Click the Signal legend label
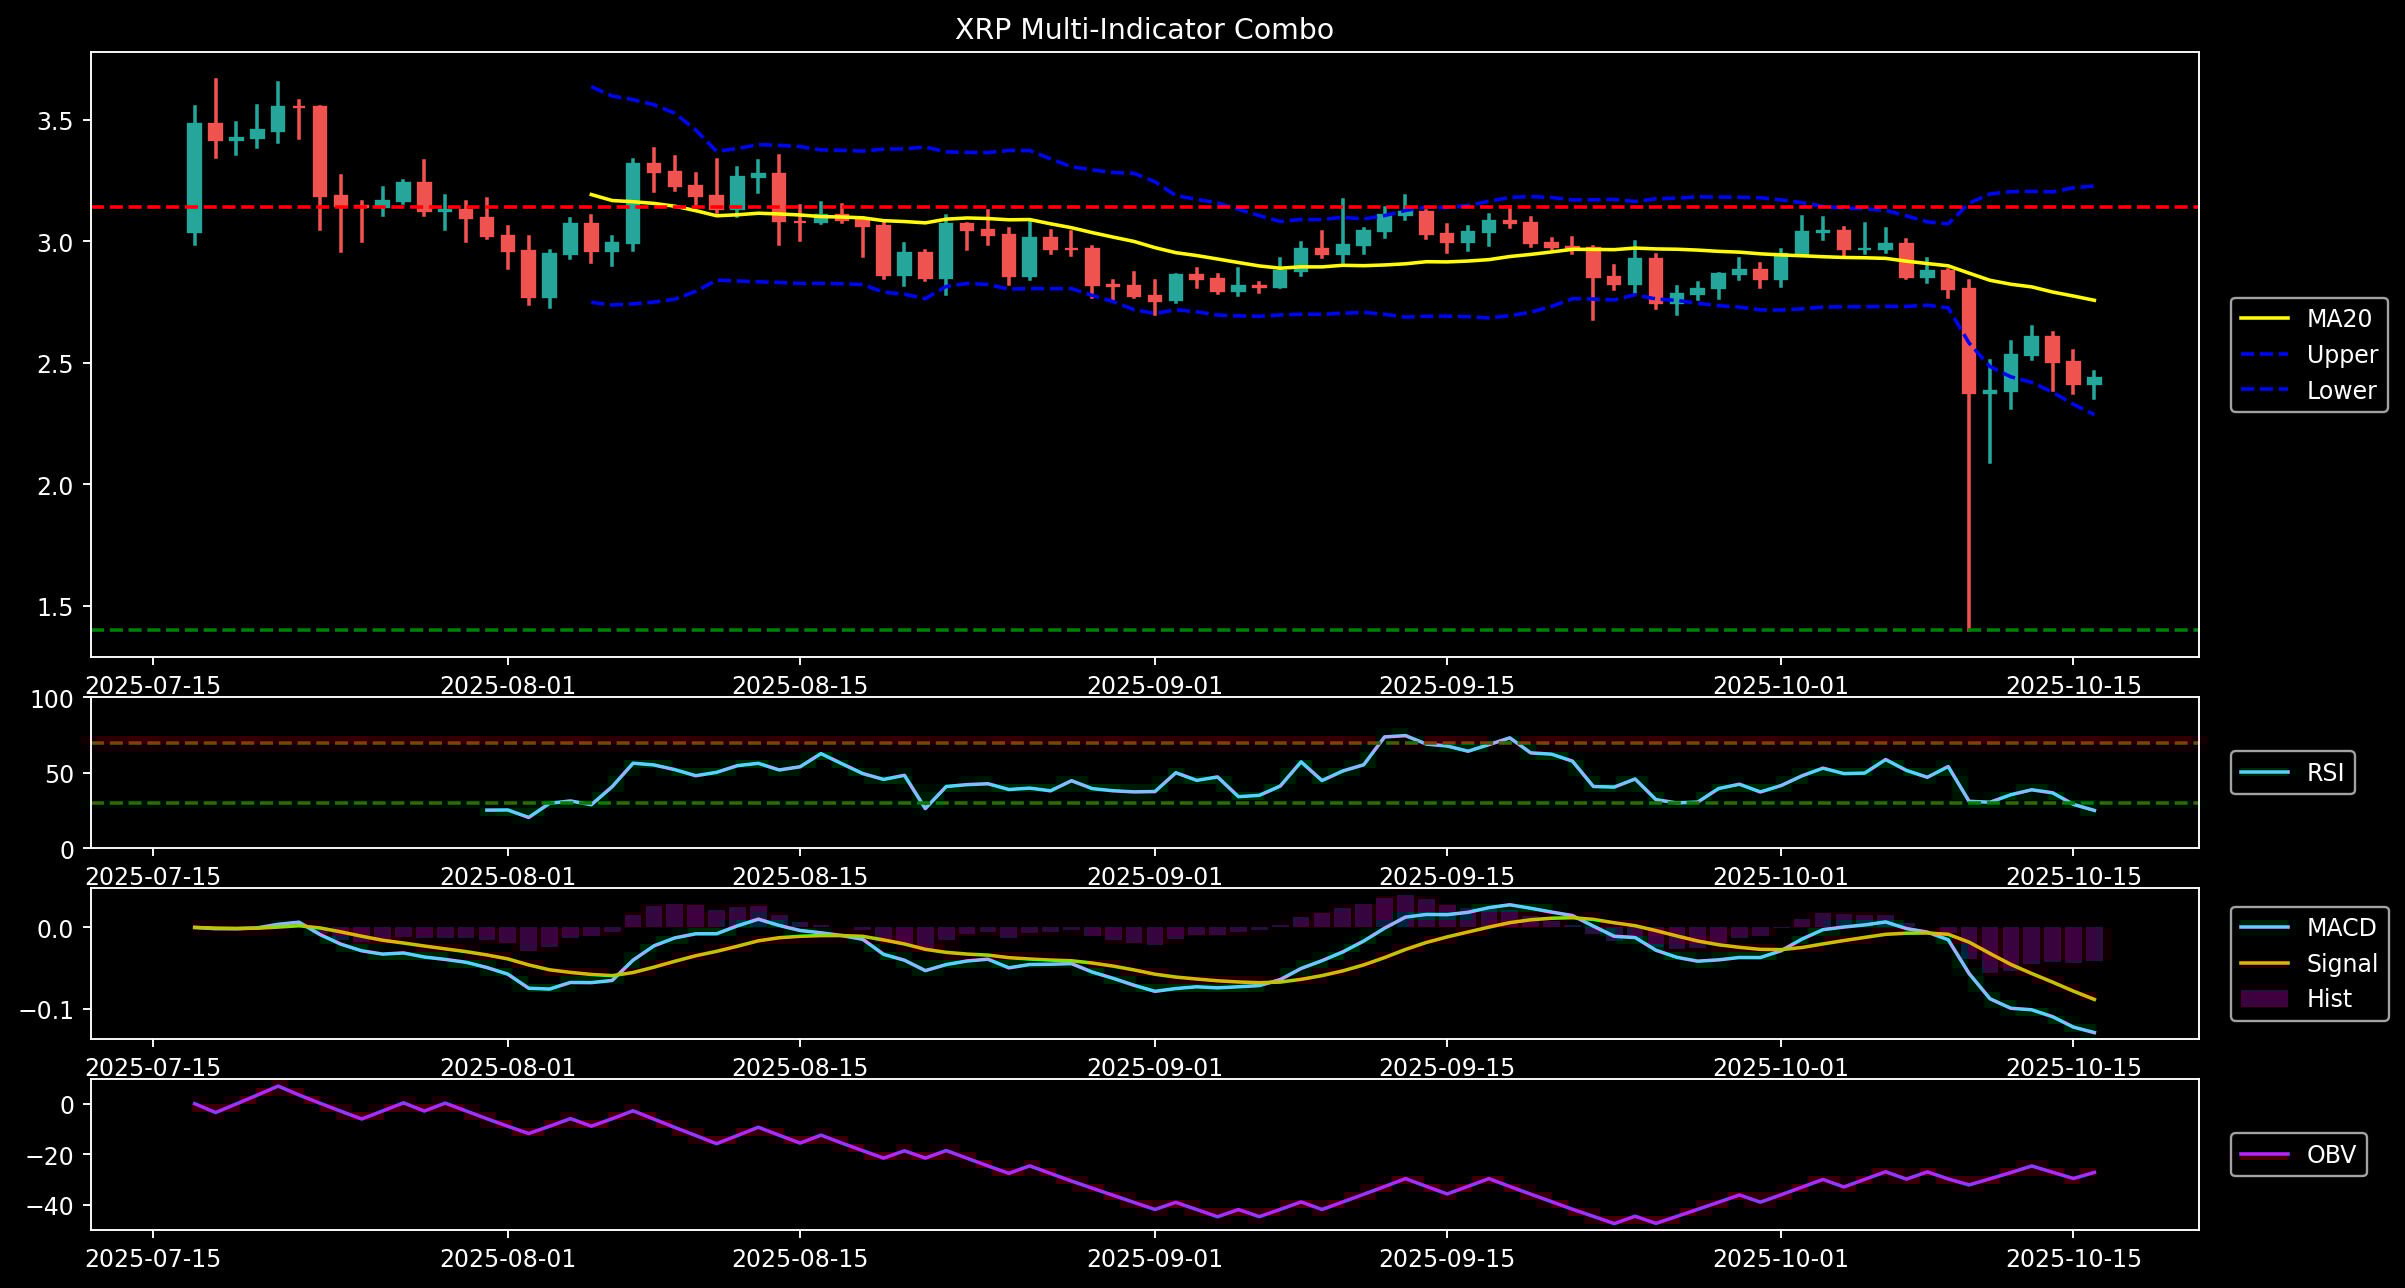This screenshot has width=2405, height=1288. 2342,964
